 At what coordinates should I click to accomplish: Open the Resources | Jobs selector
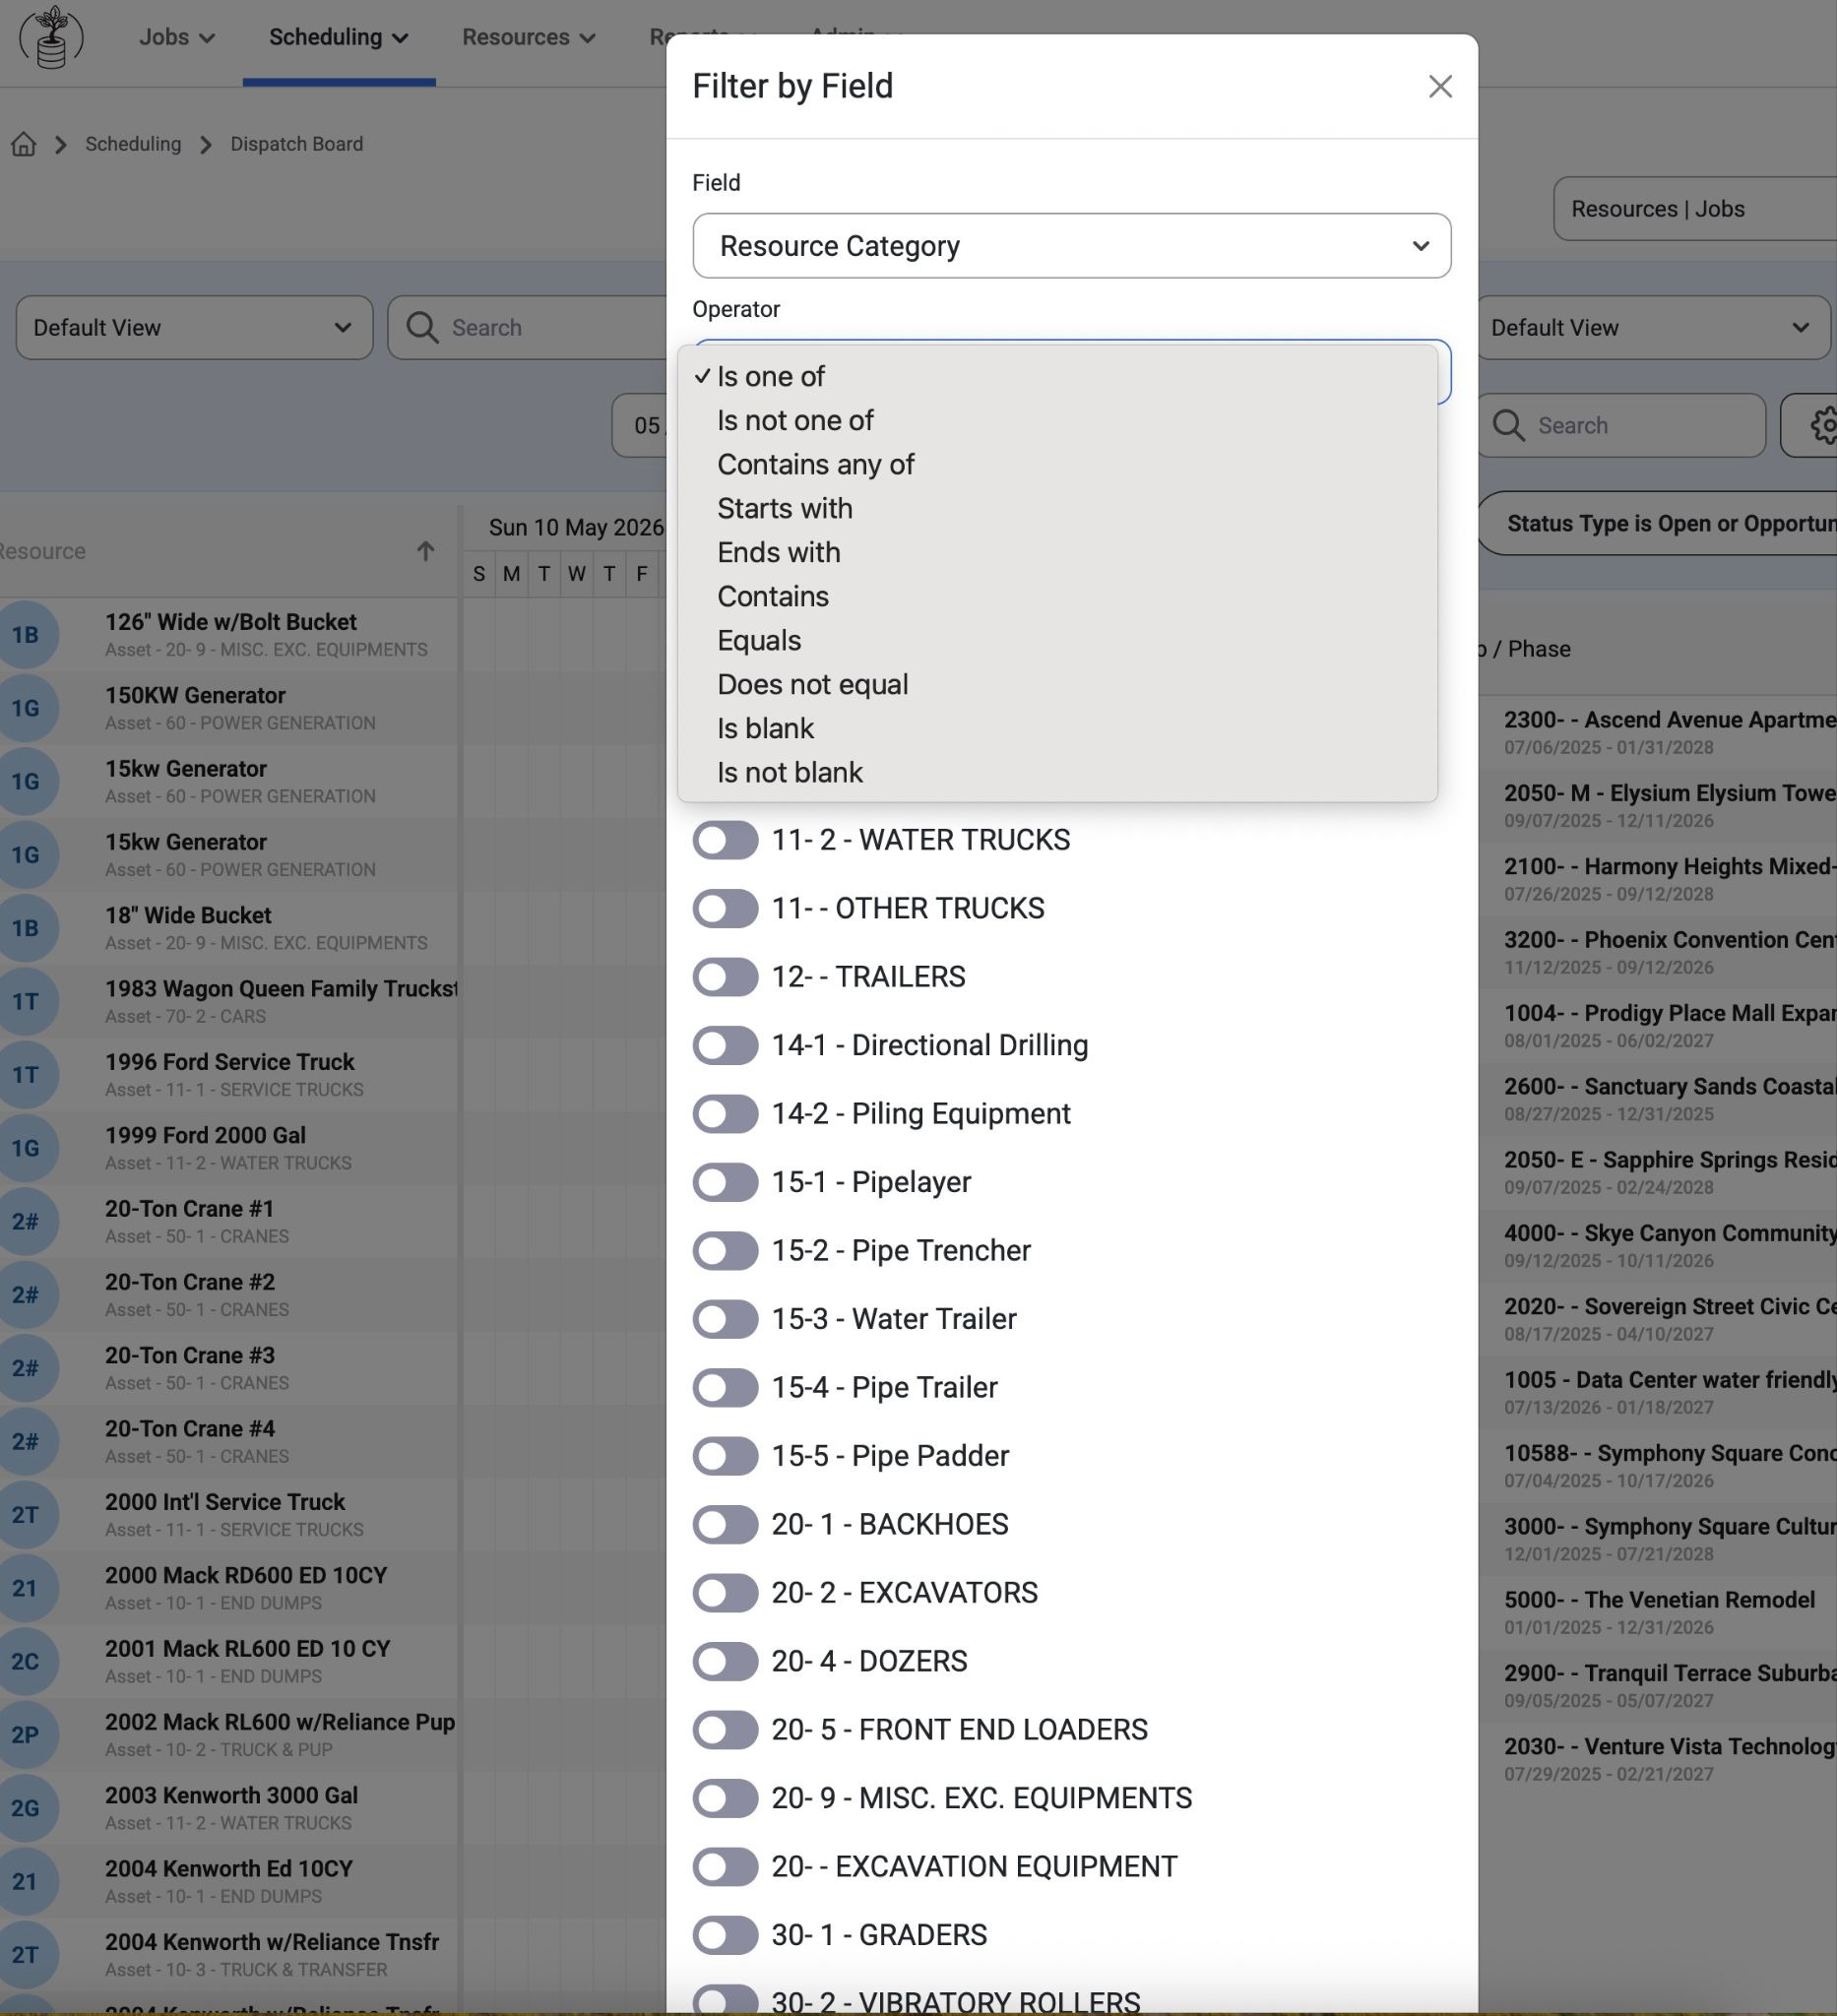click(1695, 209)
